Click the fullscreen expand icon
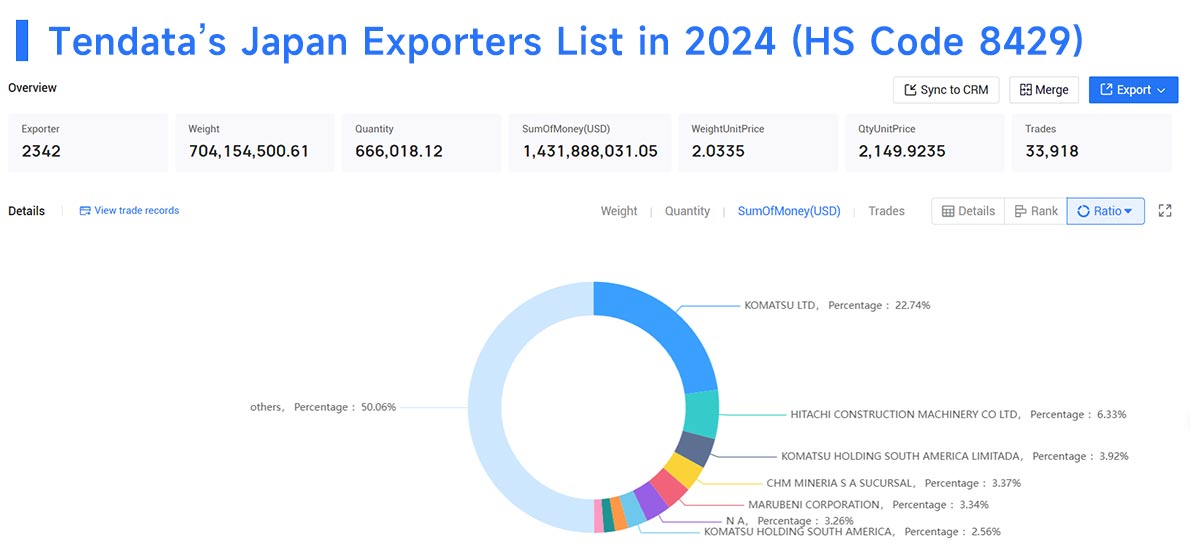Screen dimensions: 1190x555 pos(1165,211)
